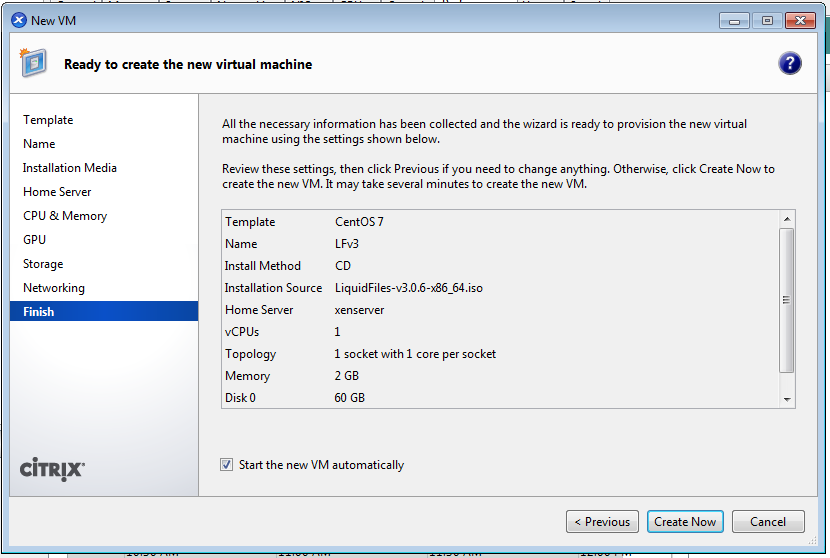Screen dimensions: 830x558
Task: Select the Installation Media step
Action: [70, 168]
